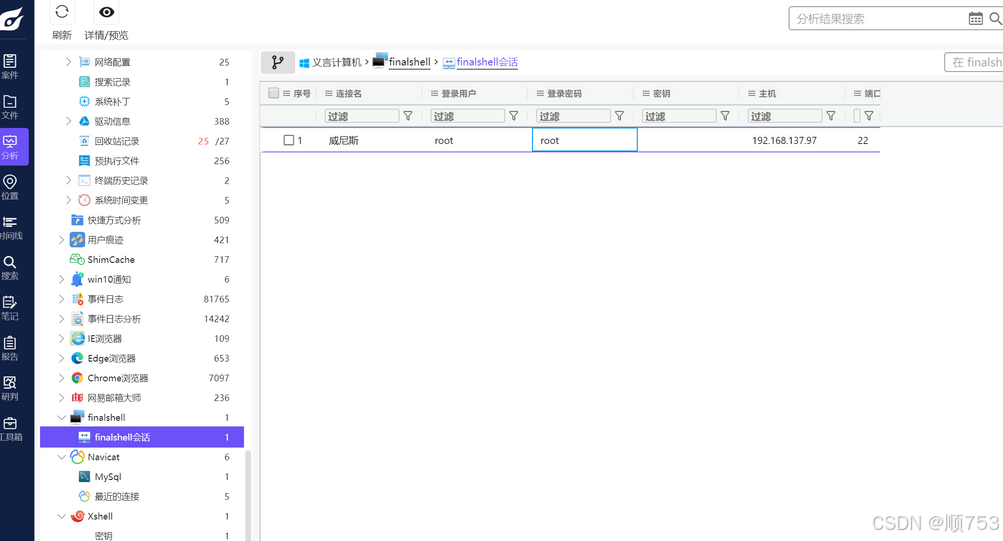This screenshot has height=541, width=1003.
Task: Click the 登录密码 column header
Action: (564, 93)
